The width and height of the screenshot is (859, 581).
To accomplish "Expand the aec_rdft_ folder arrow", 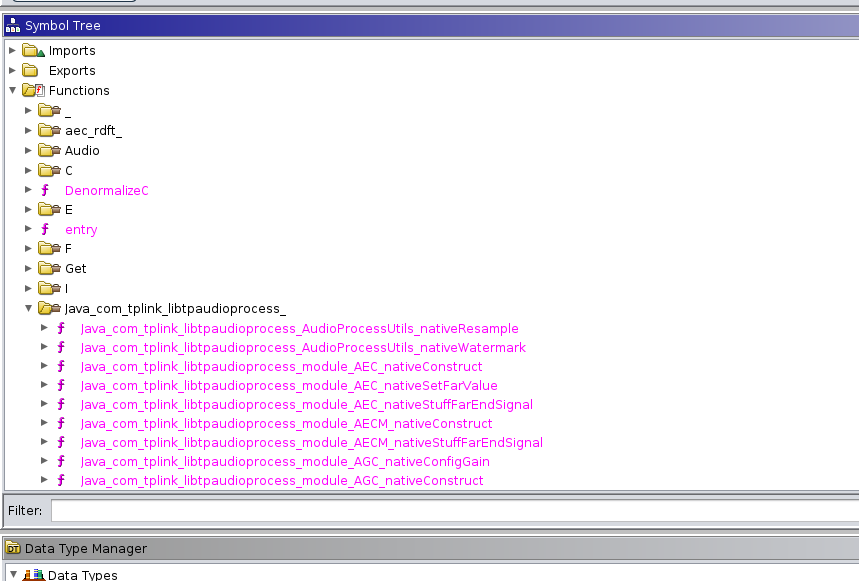I will tap(28, 130).
